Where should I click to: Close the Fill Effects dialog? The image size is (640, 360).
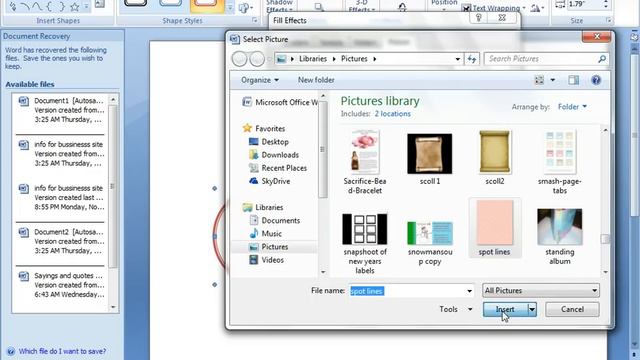point(502,18)
